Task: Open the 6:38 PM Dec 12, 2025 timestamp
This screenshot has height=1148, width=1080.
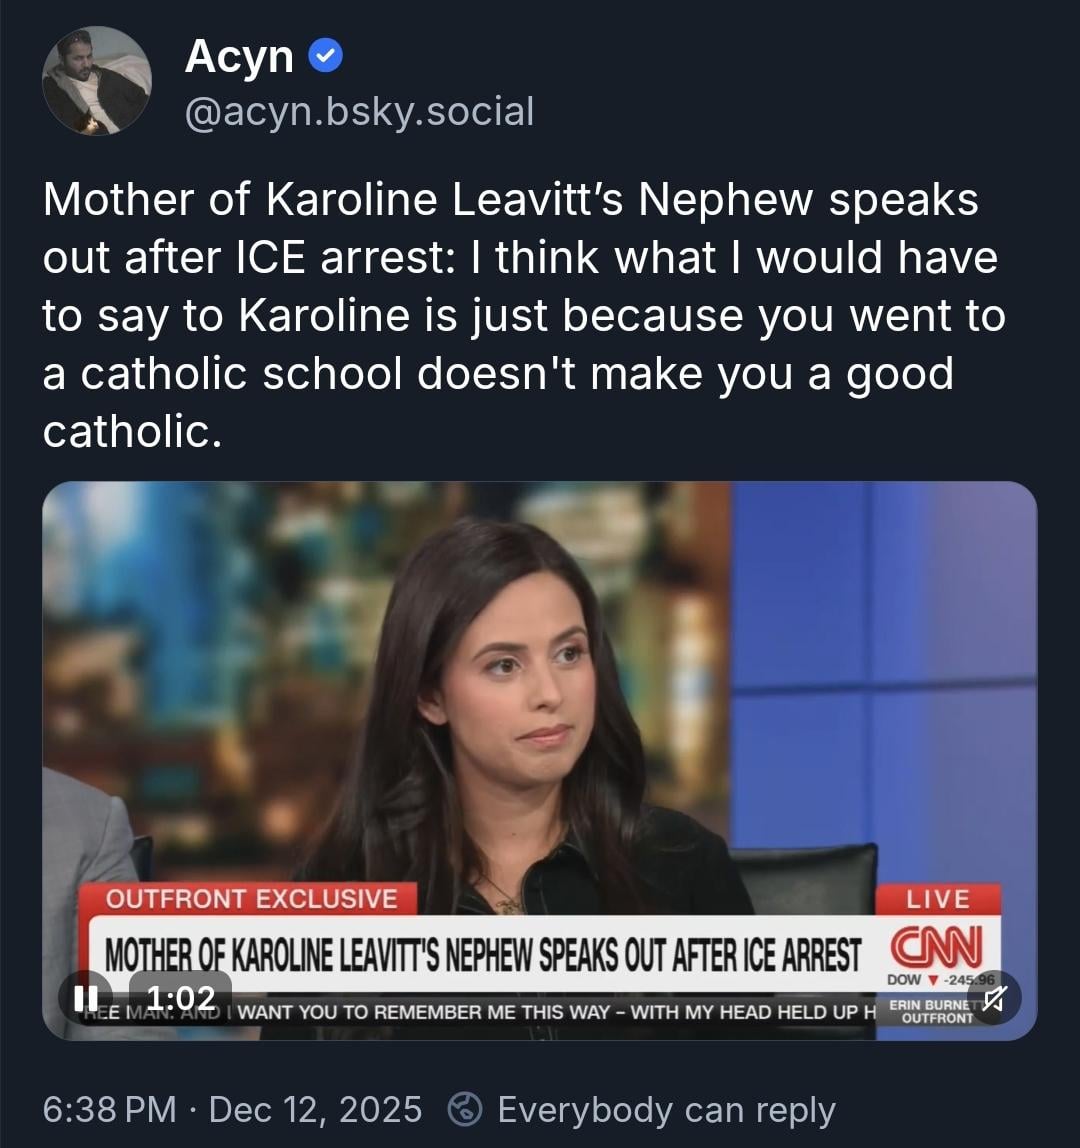Action: [x=232, y=1109]
